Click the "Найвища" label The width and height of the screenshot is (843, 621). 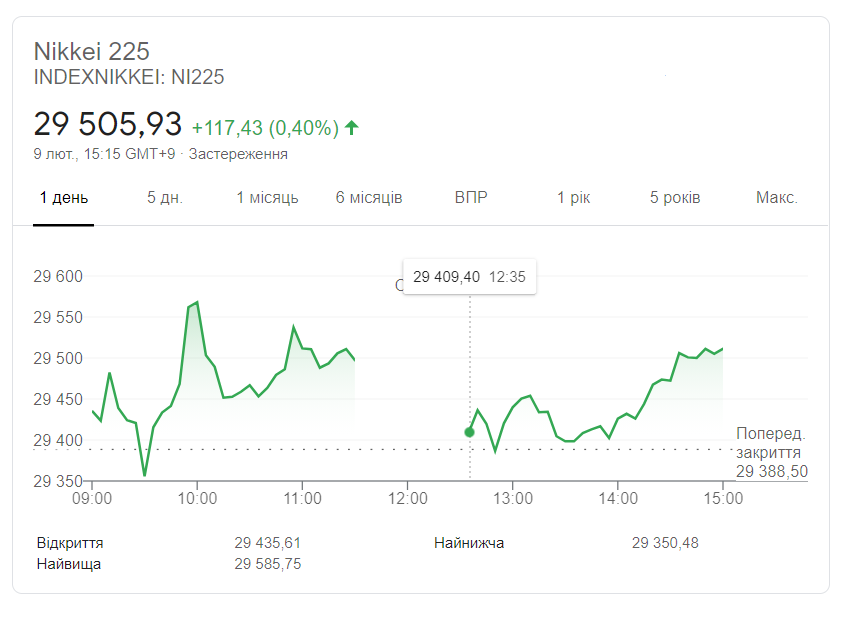tap(69, 564)
